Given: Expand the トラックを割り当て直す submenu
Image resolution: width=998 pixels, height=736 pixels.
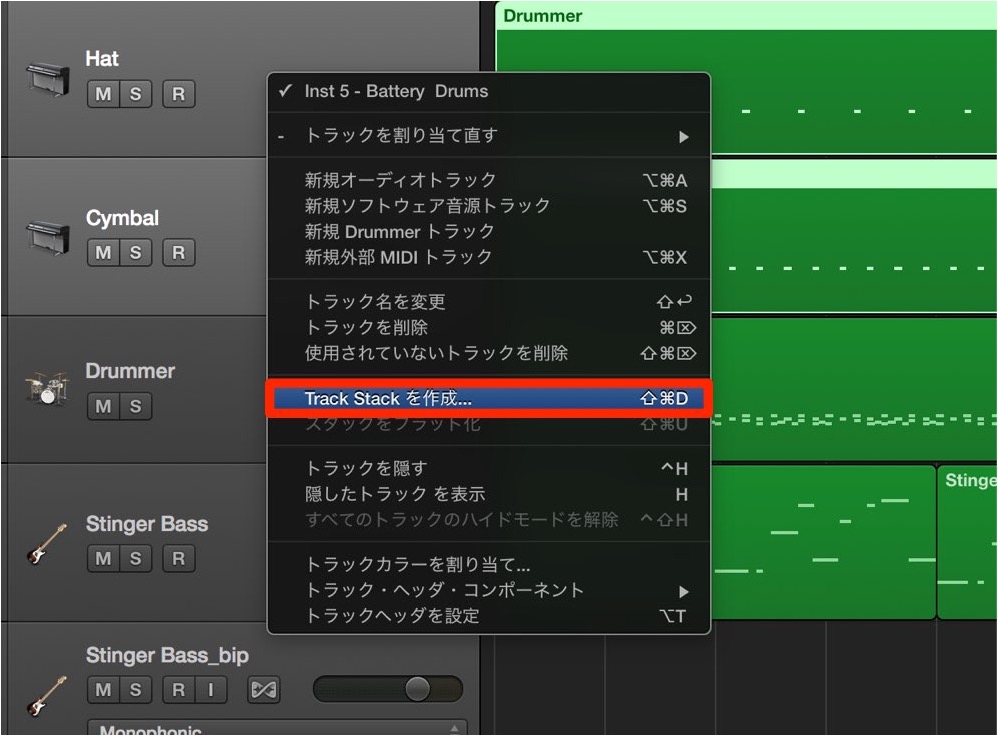Looking at the screenshot, I should [489, 136].
